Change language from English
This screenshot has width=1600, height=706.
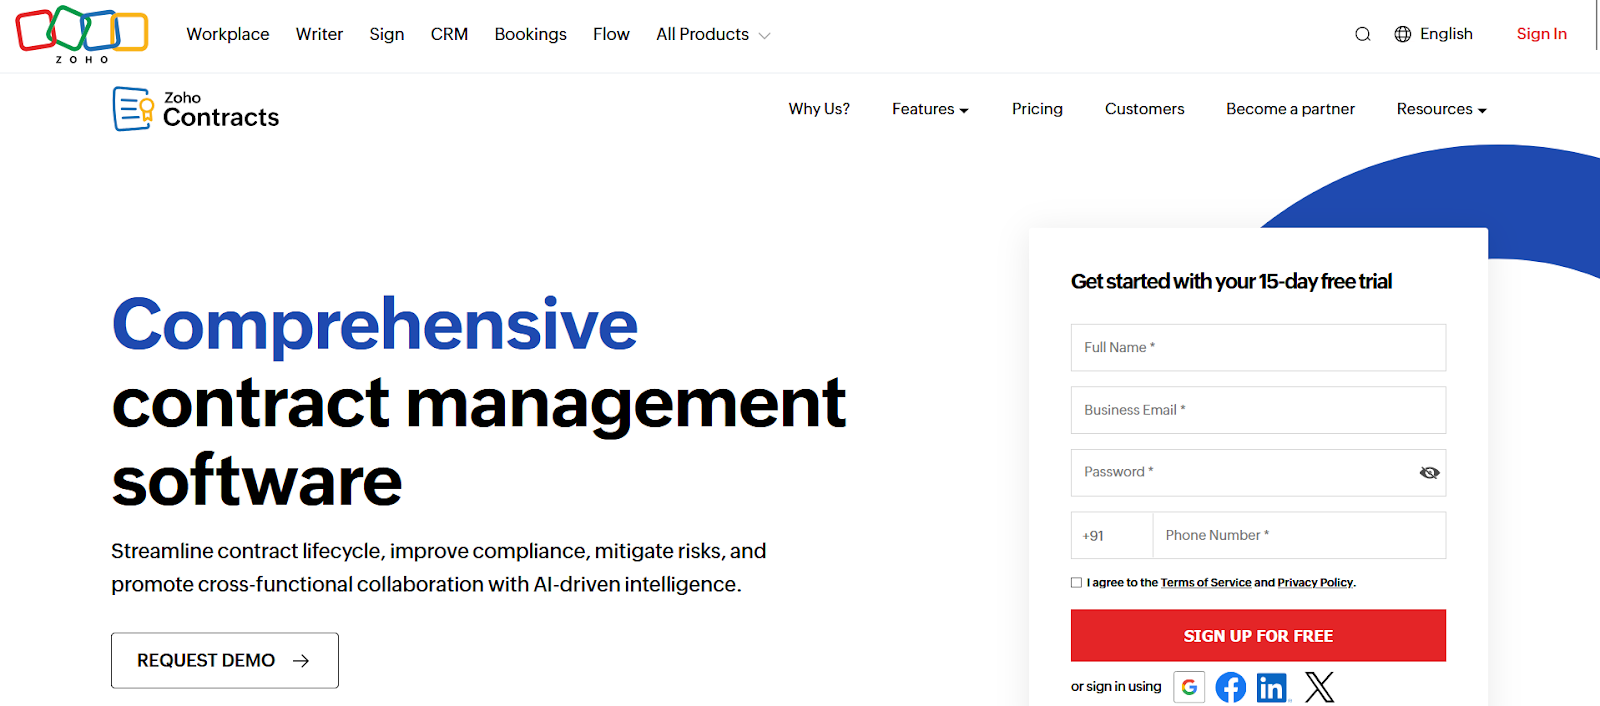point(1433,34)
